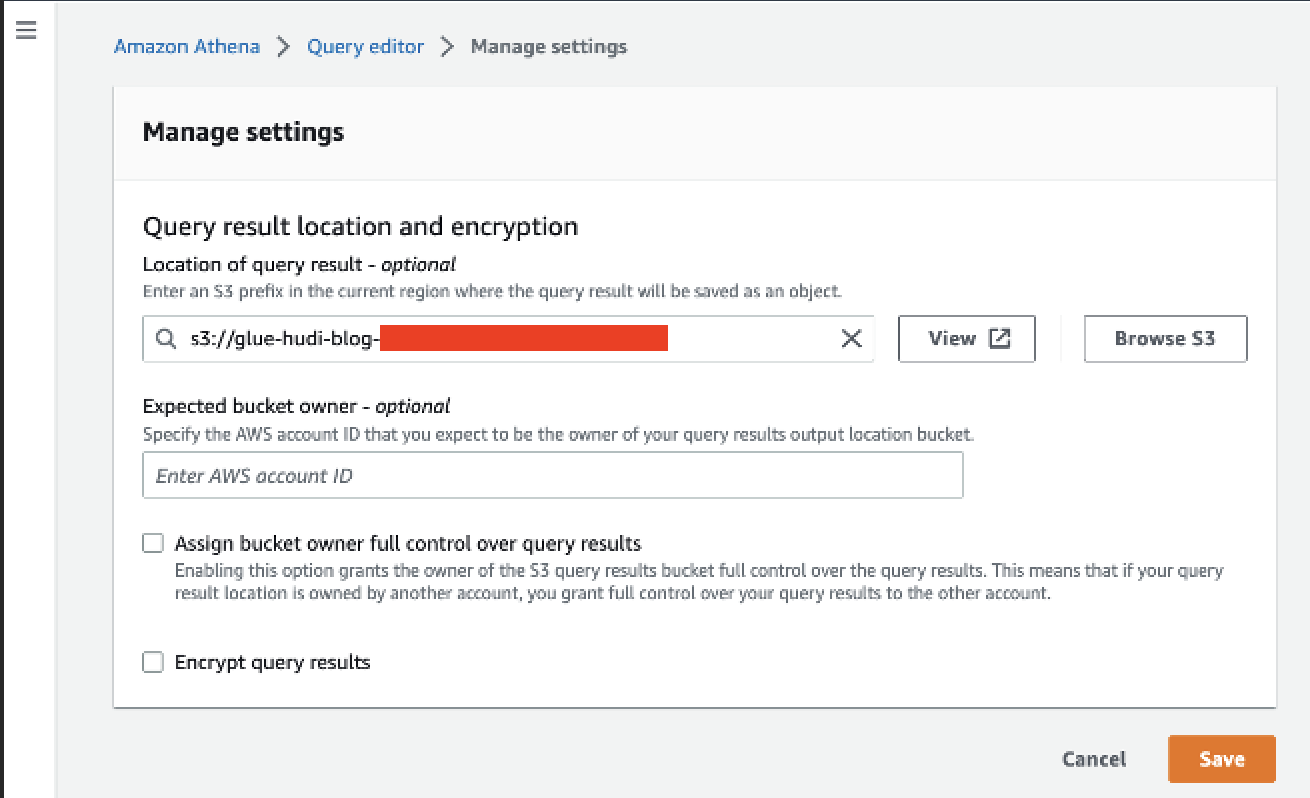The image size is (1310, 798).
Task: Click chevron before Manage settings breadcrumb
Action: (447, 47)
